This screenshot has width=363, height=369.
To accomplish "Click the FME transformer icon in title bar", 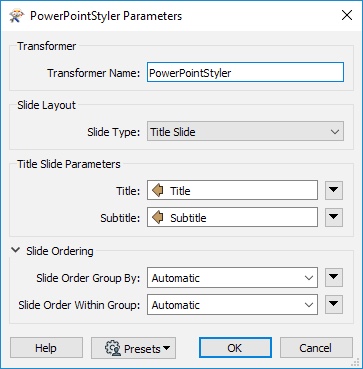I will (x=15, y=16).
